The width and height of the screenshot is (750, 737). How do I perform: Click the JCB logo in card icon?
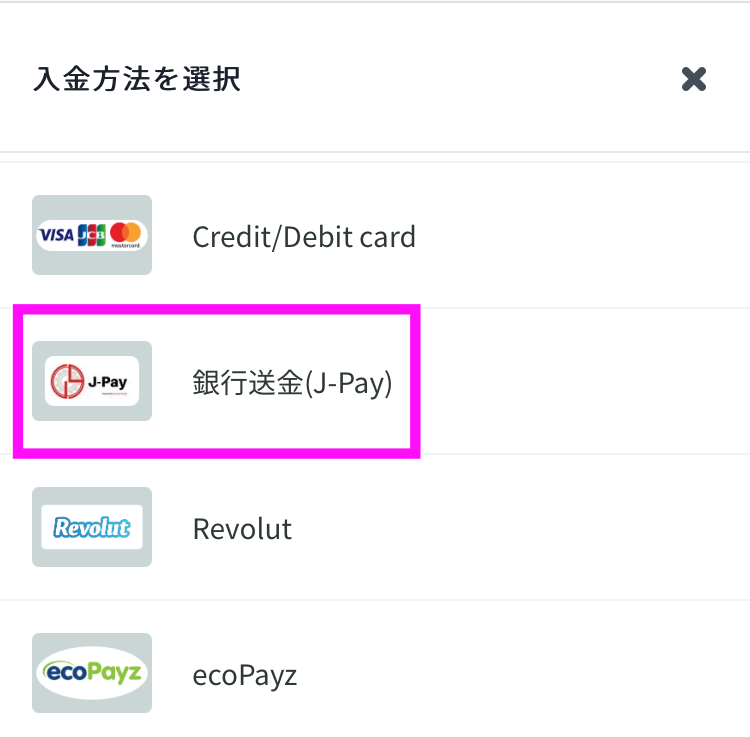pos(91,235)
